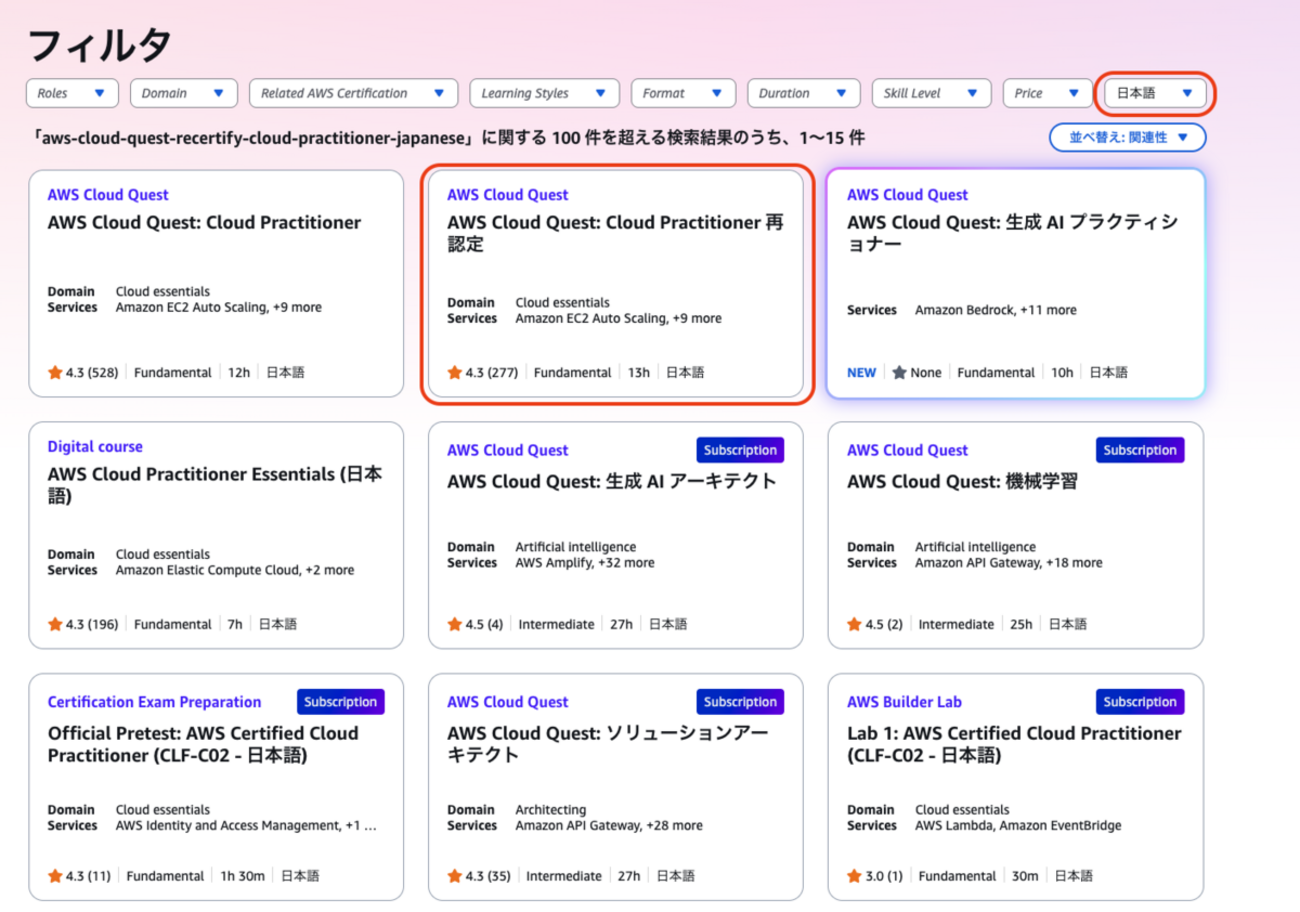Click the star icon beside 4.3 (277) rating

454,372
